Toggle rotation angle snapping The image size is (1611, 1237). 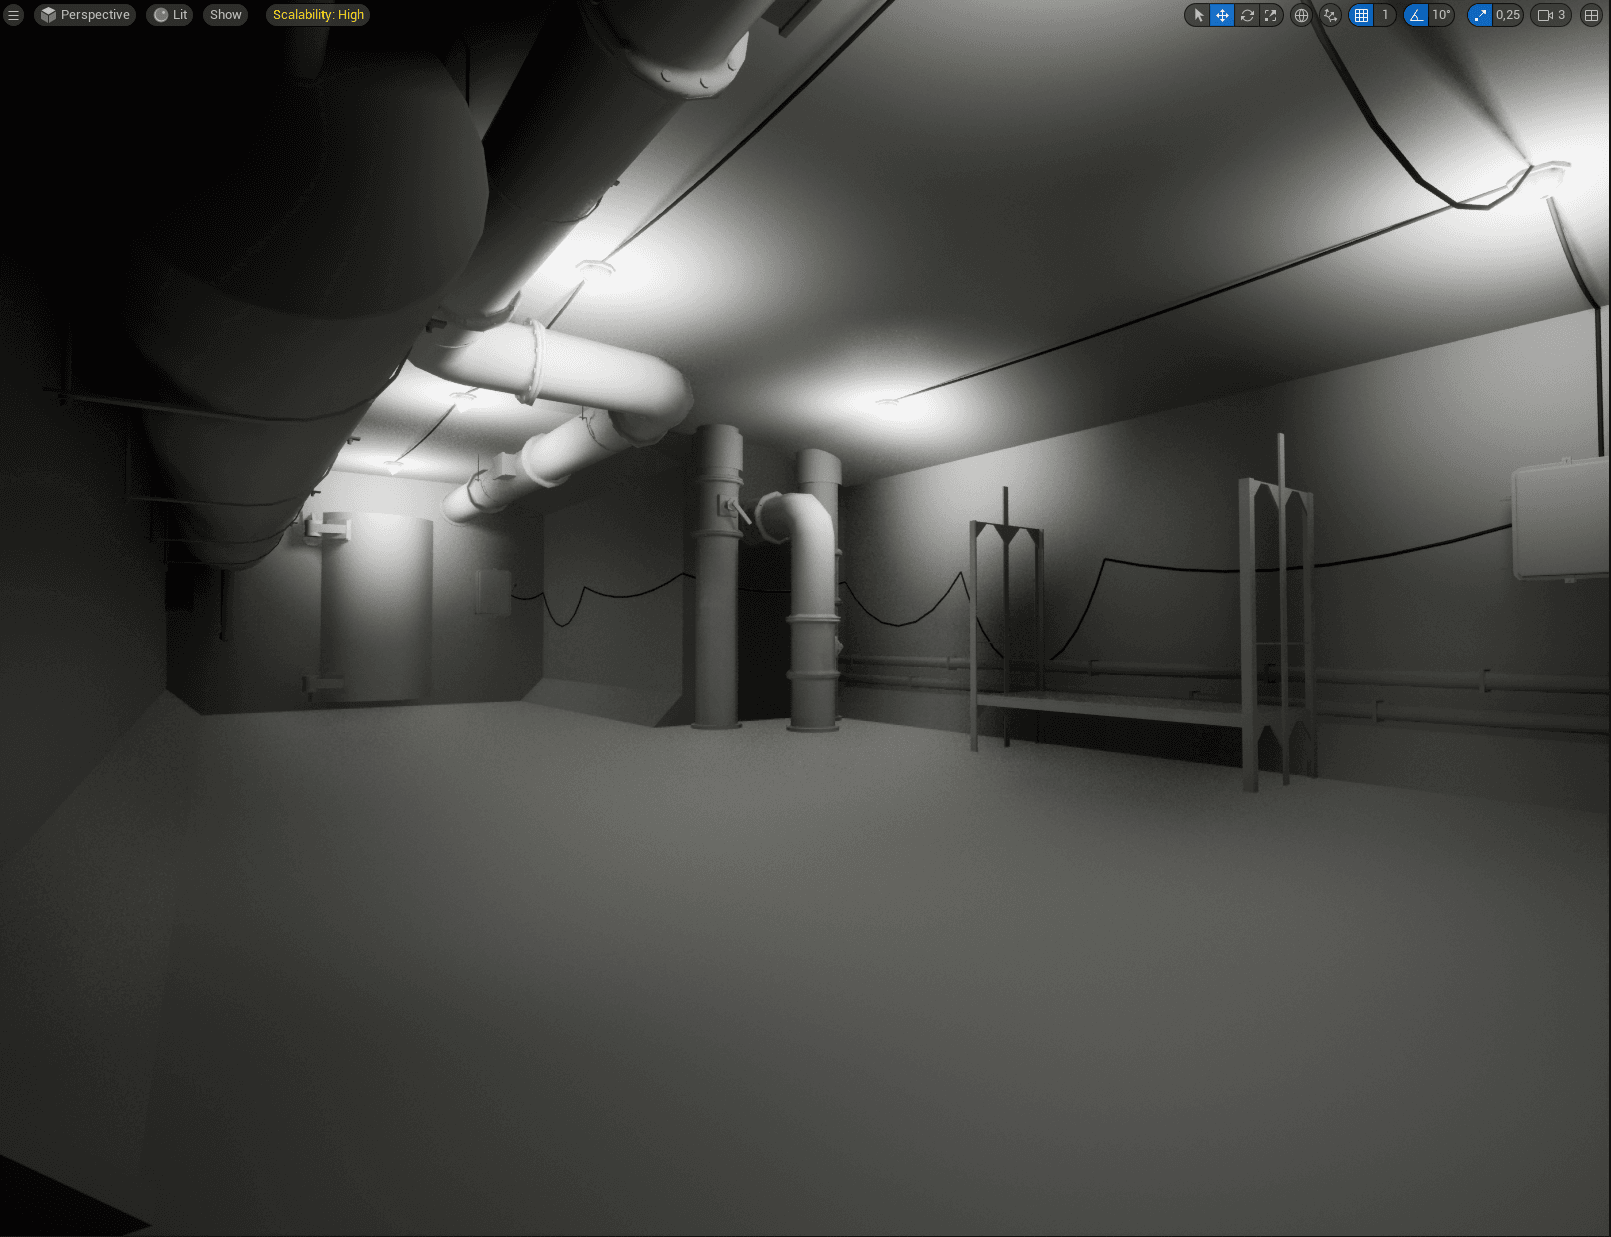click(1416, 15)
